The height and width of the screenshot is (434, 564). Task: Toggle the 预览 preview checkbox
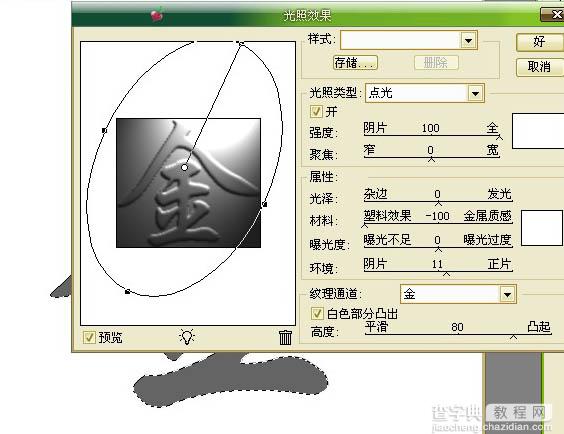tap(89, 337)
